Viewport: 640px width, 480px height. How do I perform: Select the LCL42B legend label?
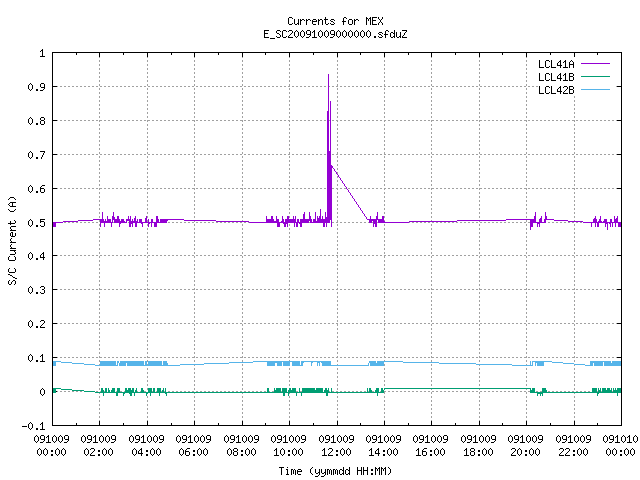(x=556, y=90)
